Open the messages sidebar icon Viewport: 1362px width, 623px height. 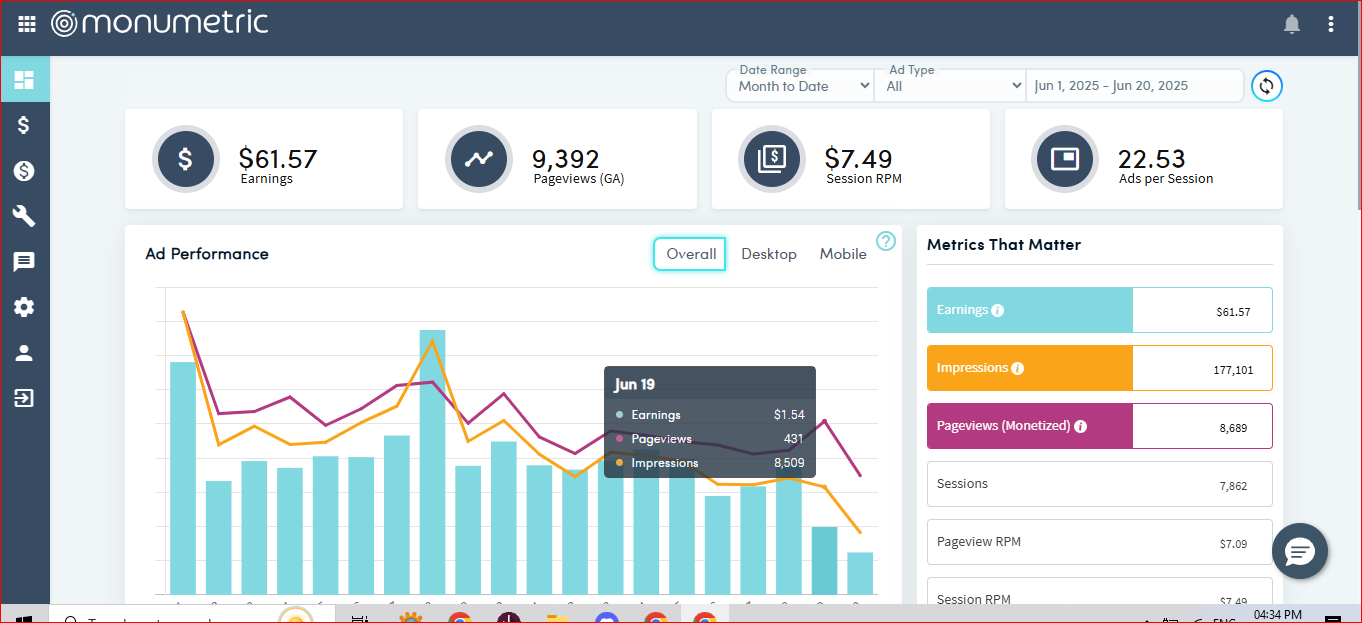24,262
